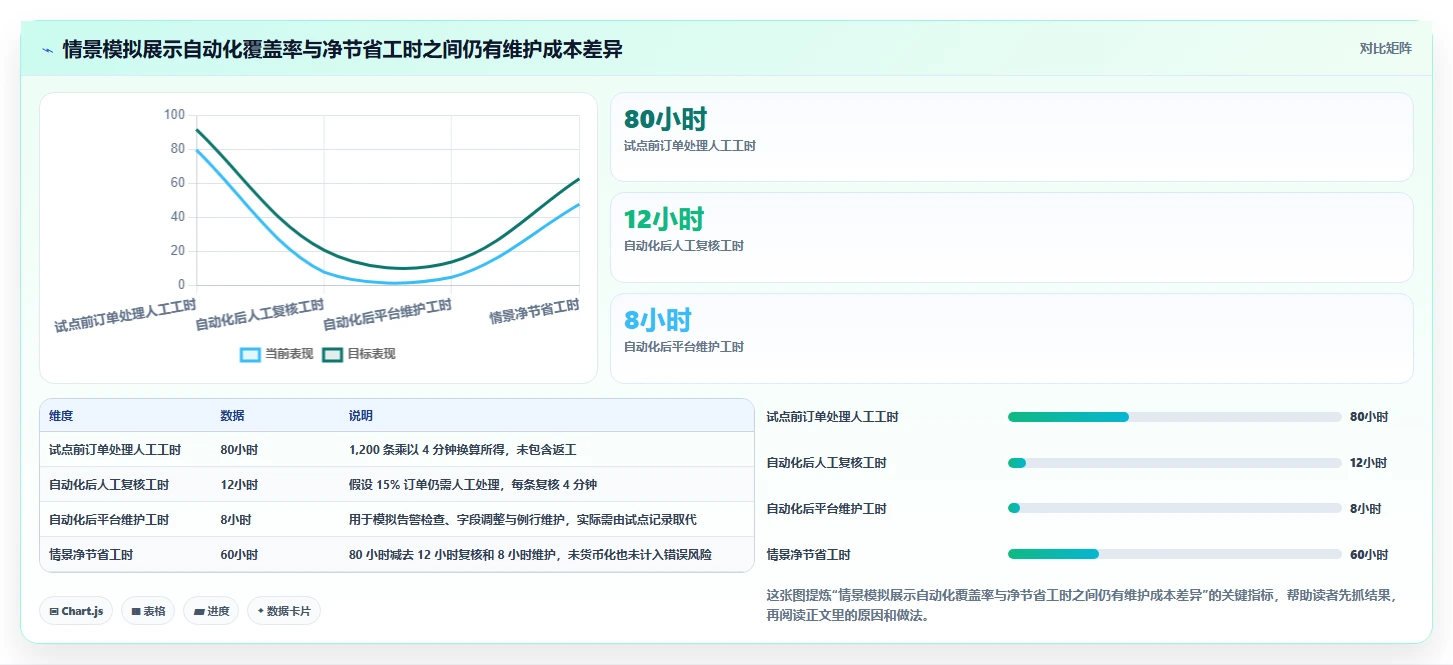Click the 进度 tag chip
This screenshot has width=1453, height=665.
pyautogui.click(x=211, y=611)
